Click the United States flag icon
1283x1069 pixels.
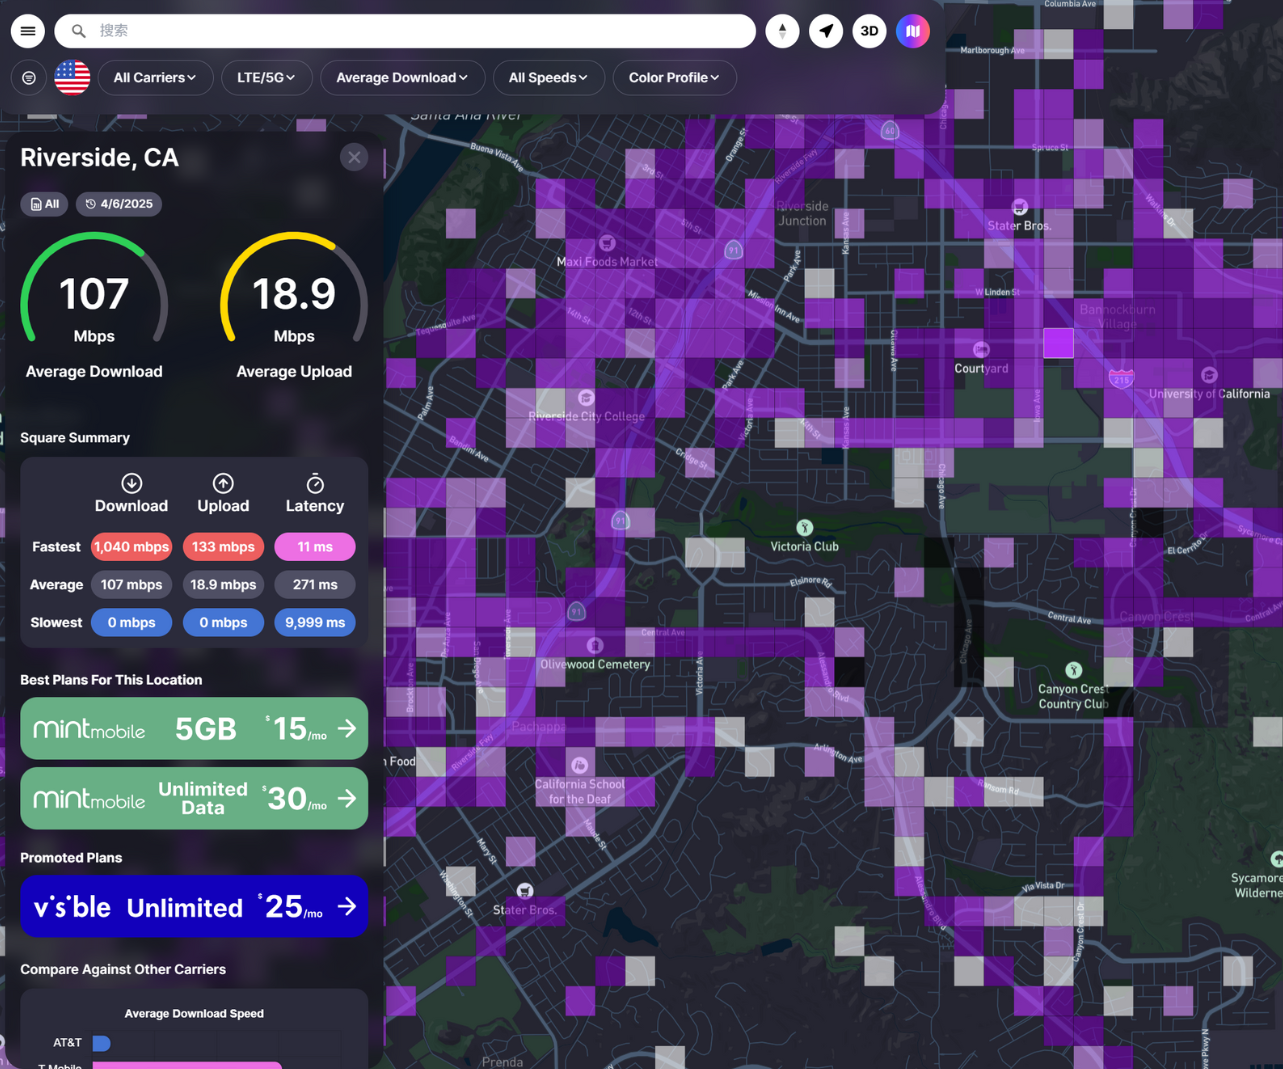click(x=72, y=78)
